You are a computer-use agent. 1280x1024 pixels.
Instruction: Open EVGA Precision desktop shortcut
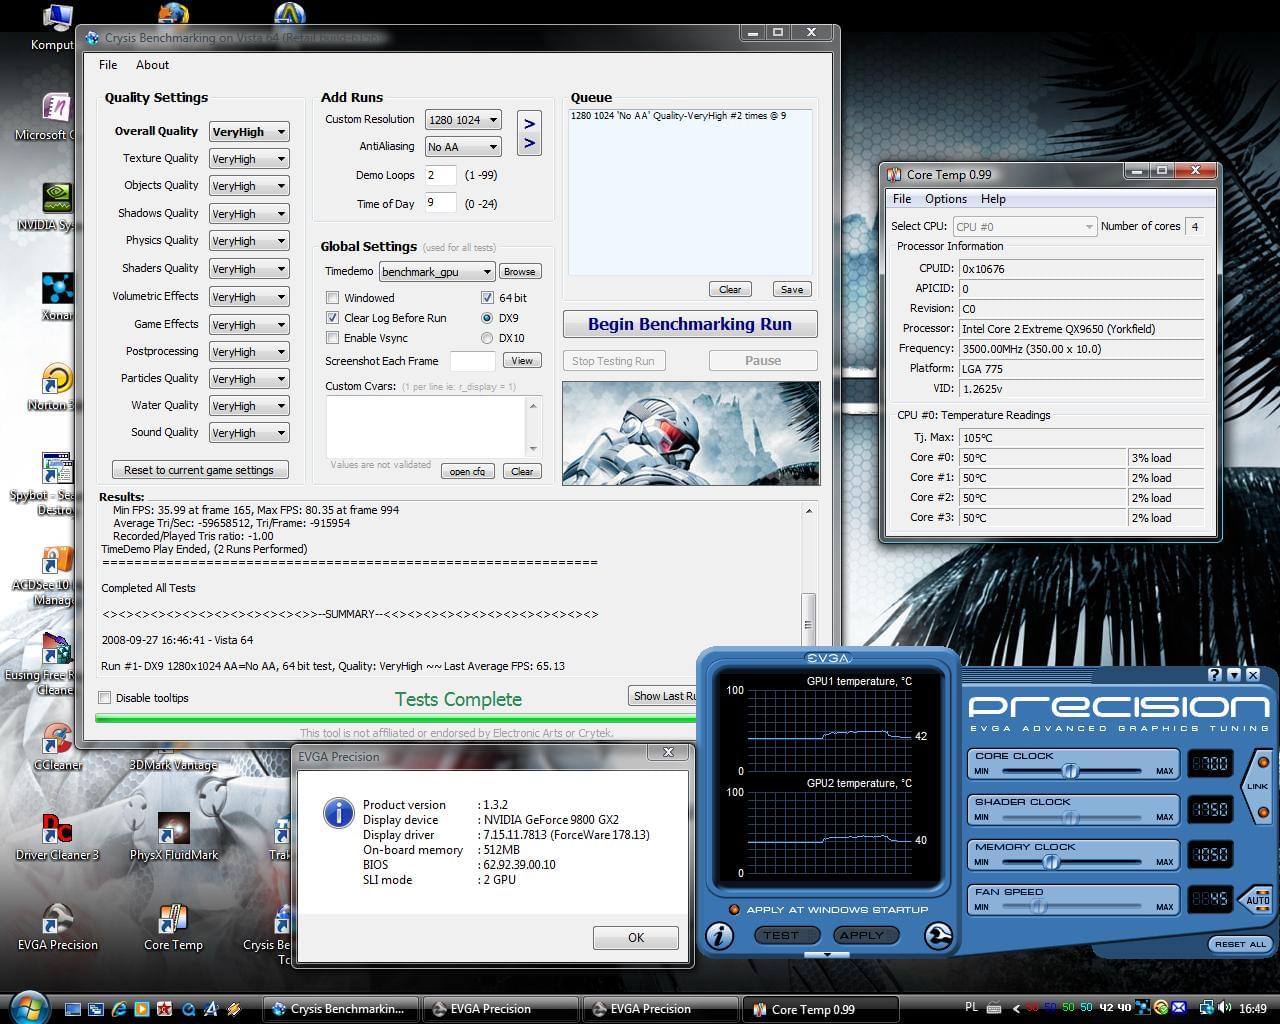(x=57, y=927)
